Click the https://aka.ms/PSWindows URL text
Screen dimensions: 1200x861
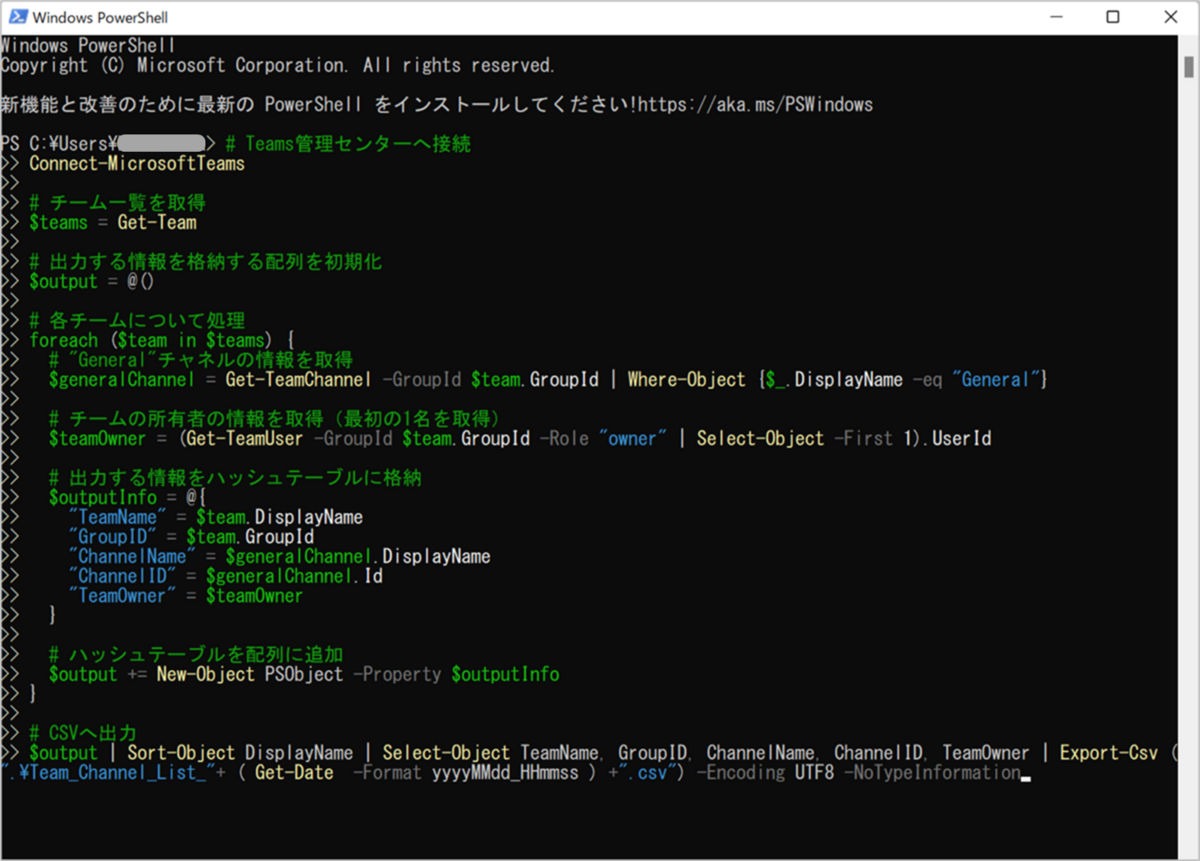click(x=755, y=104)
